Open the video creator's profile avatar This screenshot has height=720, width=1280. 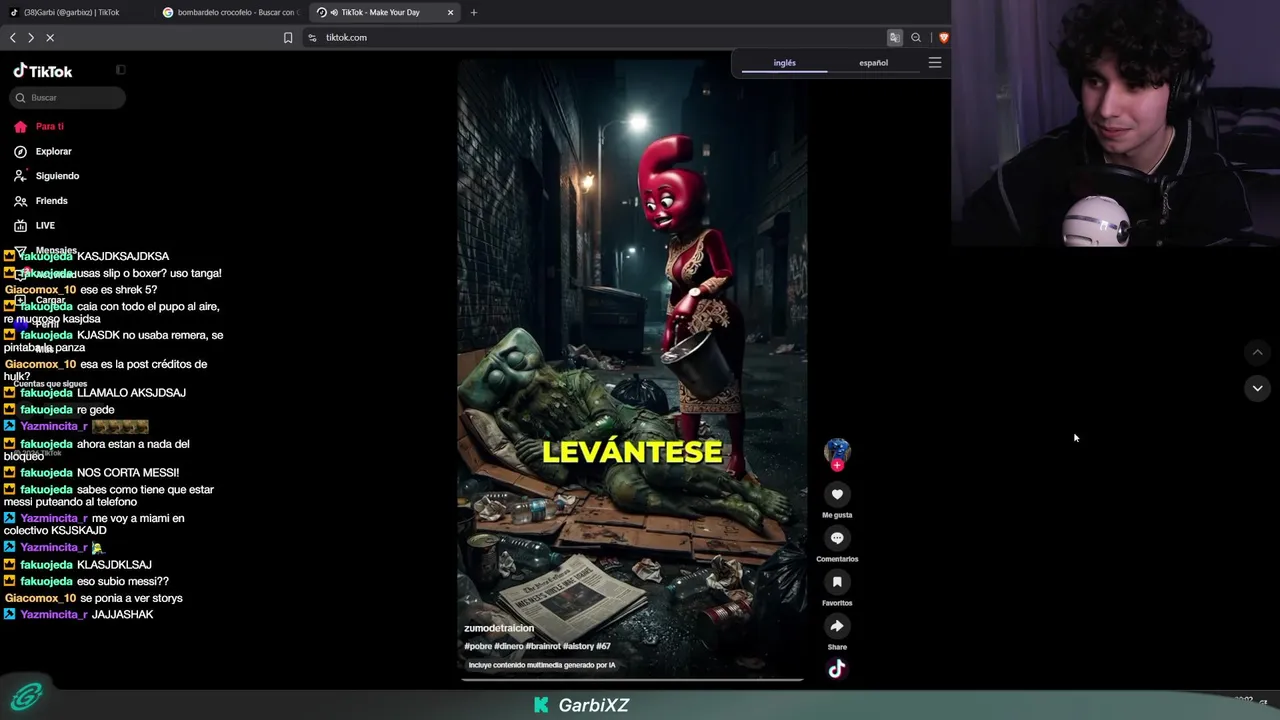[837, 451]
